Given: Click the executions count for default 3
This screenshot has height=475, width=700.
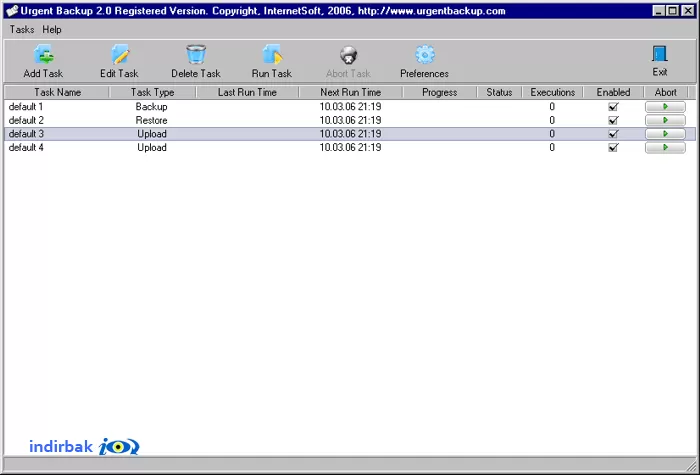Looking at the screenshot, I should pos(552,134).
